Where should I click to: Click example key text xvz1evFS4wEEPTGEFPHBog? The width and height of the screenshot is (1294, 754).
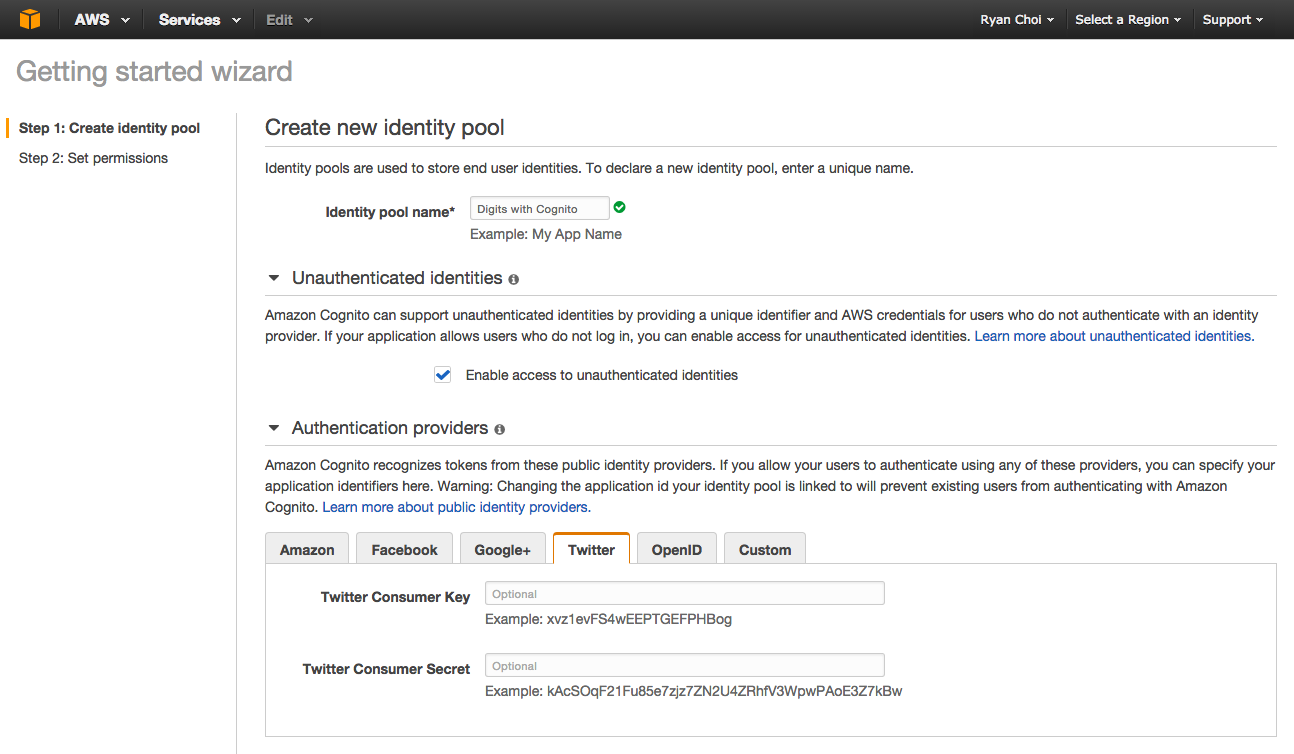click(639, 619)
